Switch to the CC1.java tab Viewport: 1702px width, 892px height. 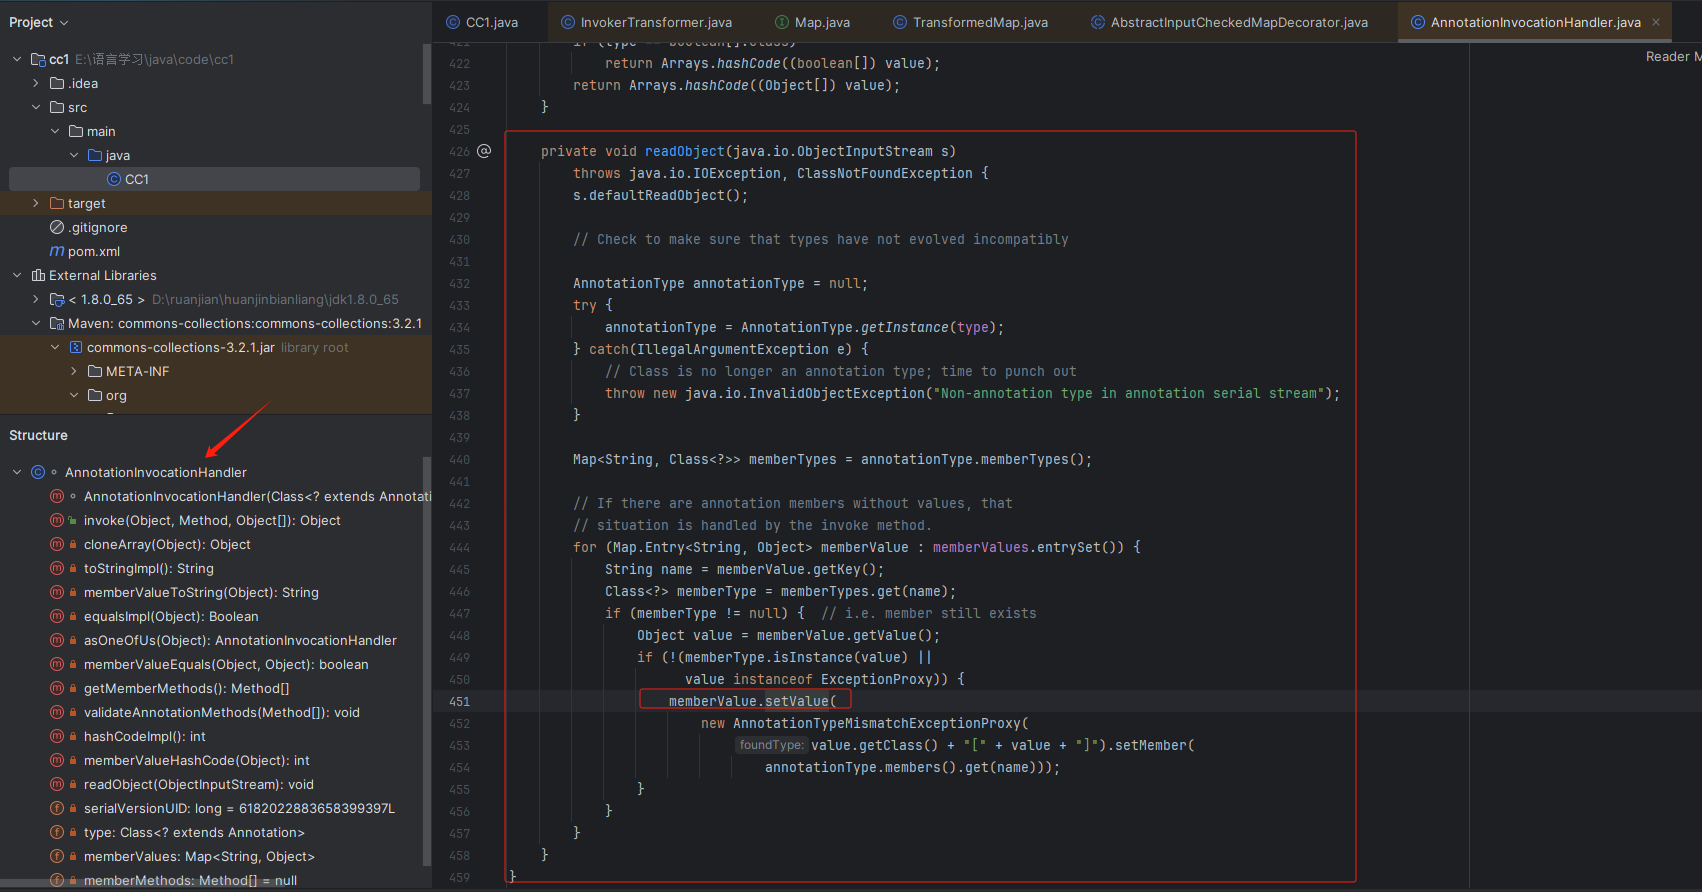point(491,22)
